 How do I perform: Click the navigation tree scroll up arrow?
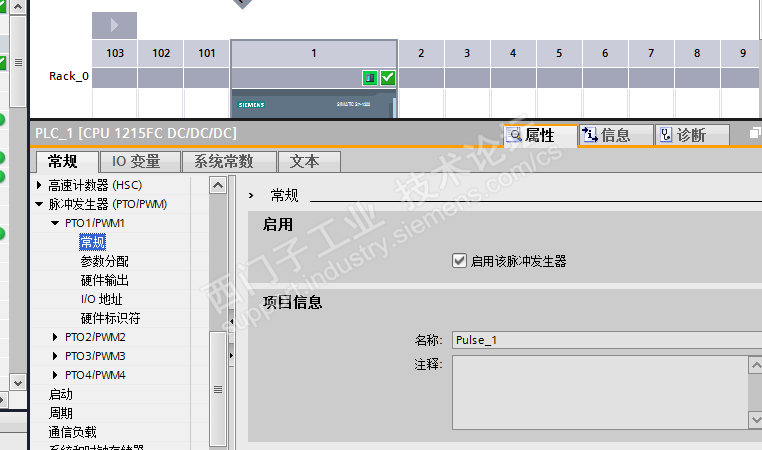218,185
